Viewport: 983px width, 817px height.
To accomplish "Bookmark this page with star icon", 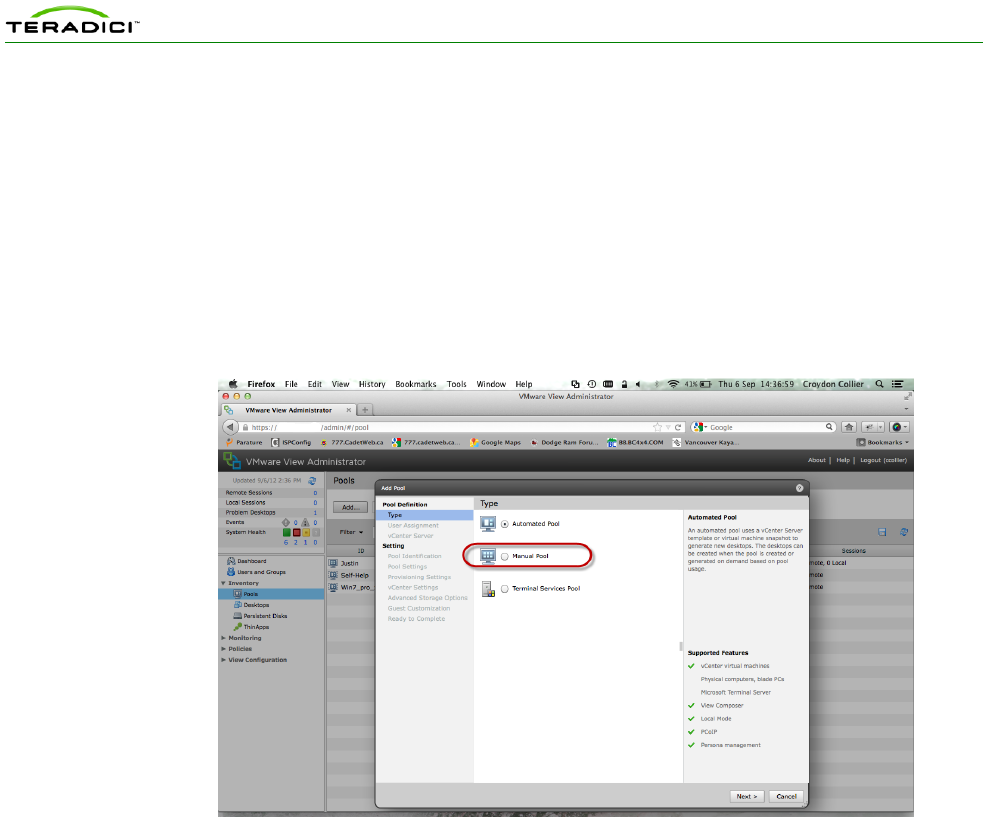I will click(657, 427).
